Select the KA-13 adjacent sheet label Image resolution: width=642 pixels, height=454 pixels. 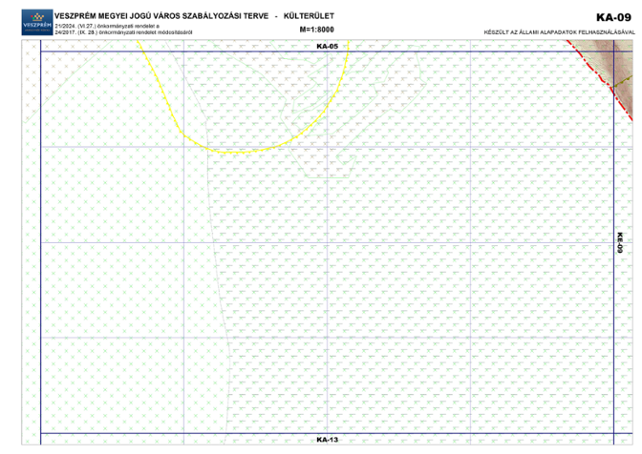(327, 440)
